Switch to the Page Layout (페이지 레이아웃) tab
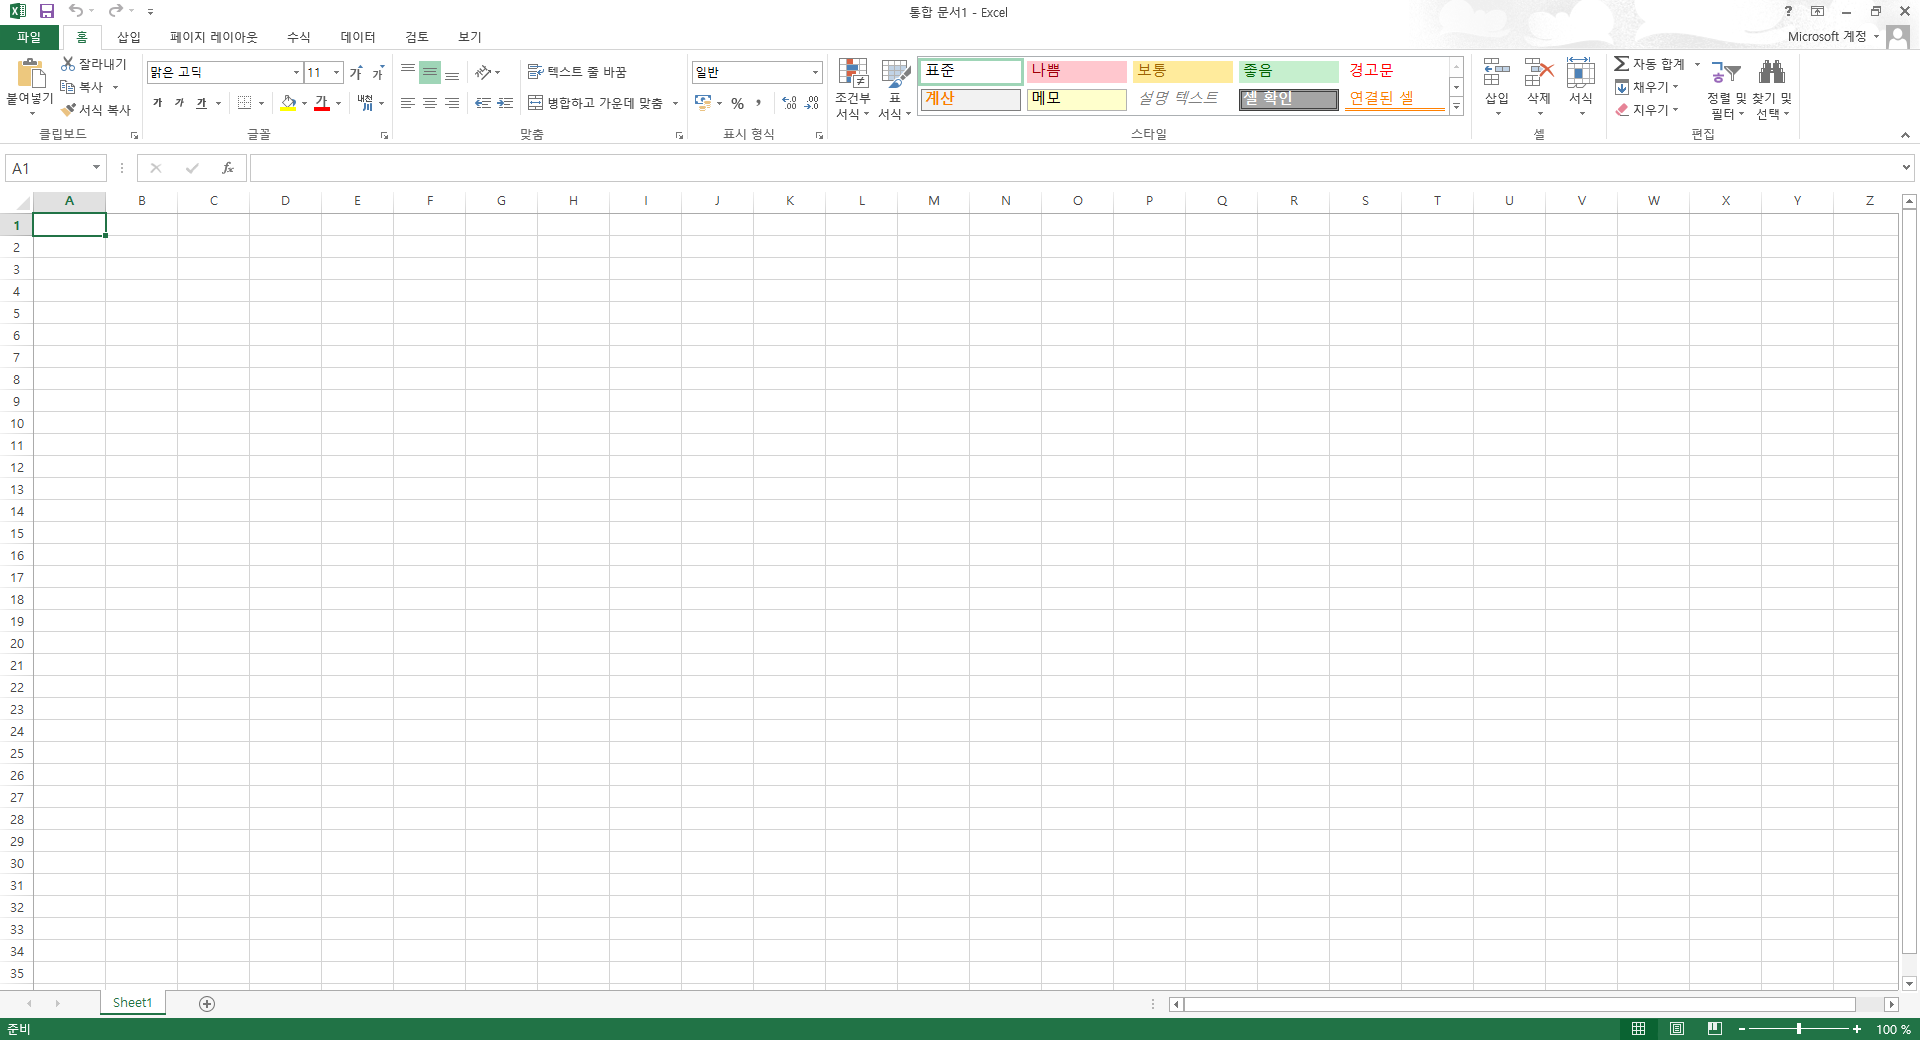This screenshot has width=1920, height=1040. pos(213,37)
